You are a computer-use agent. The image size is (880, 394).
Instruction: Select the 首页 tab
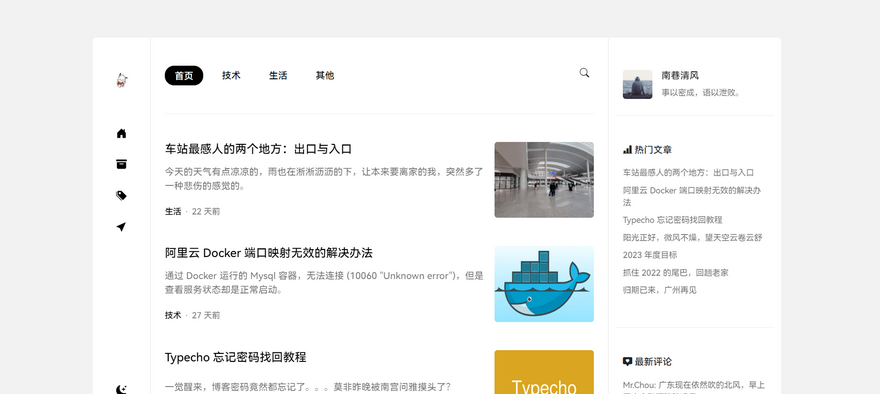click(184, 76)
